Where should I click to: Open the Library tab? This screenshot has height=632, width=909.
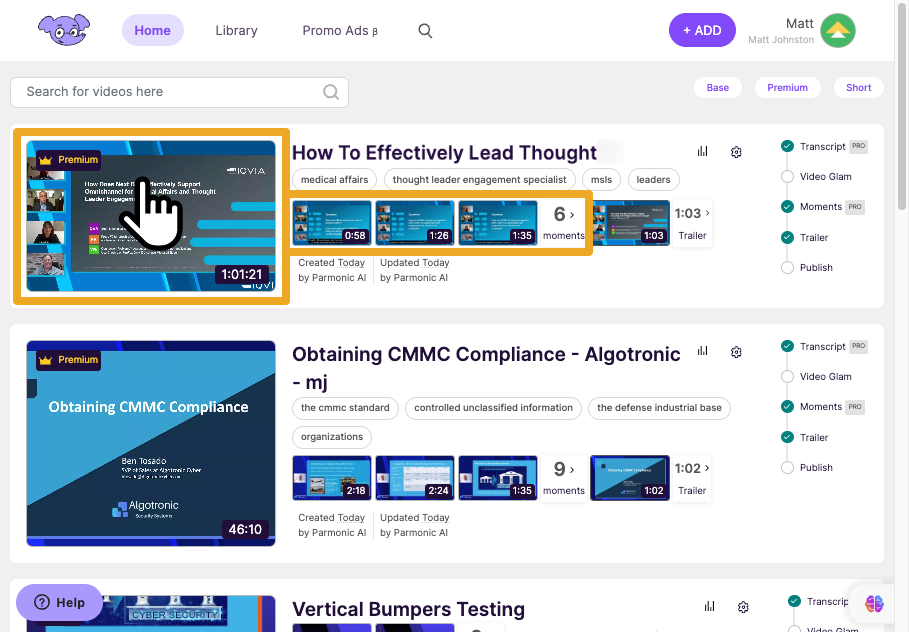(x=236, y=31)
